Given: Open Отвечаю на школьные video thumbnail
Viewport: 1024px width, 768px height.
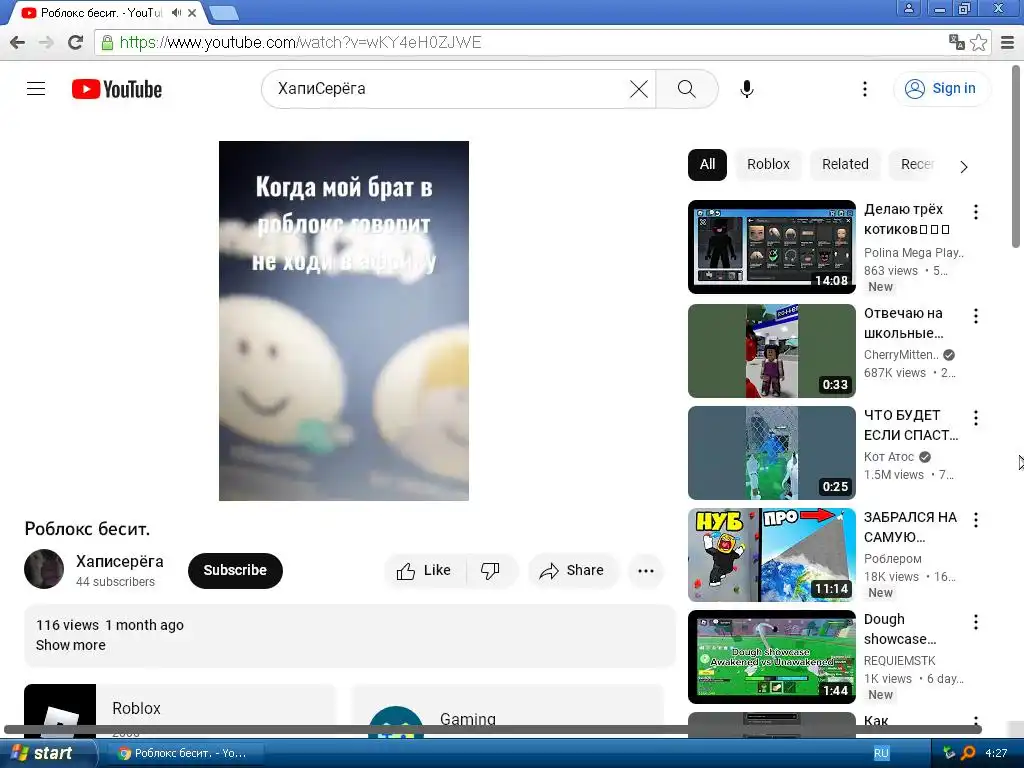Looking at the screenshot, I should coord(771,351).
